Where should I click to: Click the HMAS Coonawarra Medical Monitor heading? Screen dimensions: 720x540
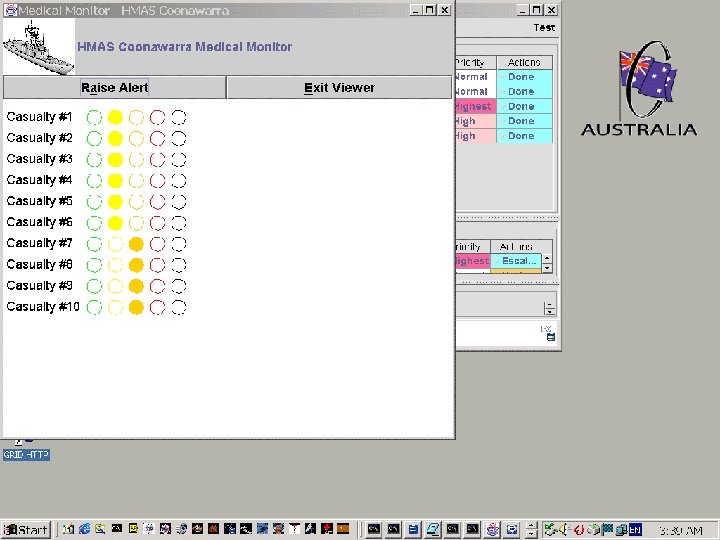(185, 47)
